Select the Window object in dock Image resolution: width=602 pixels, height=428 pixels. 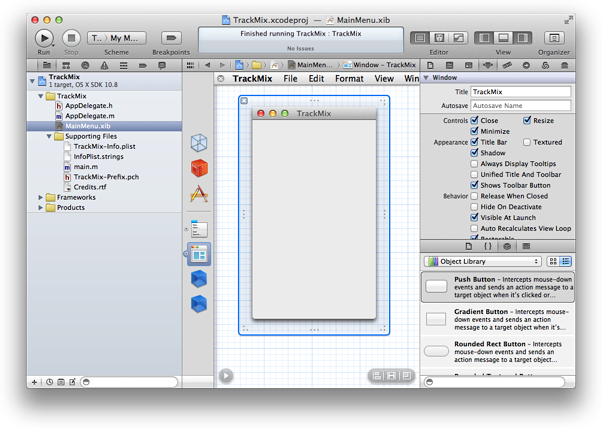tap(199, 254)
